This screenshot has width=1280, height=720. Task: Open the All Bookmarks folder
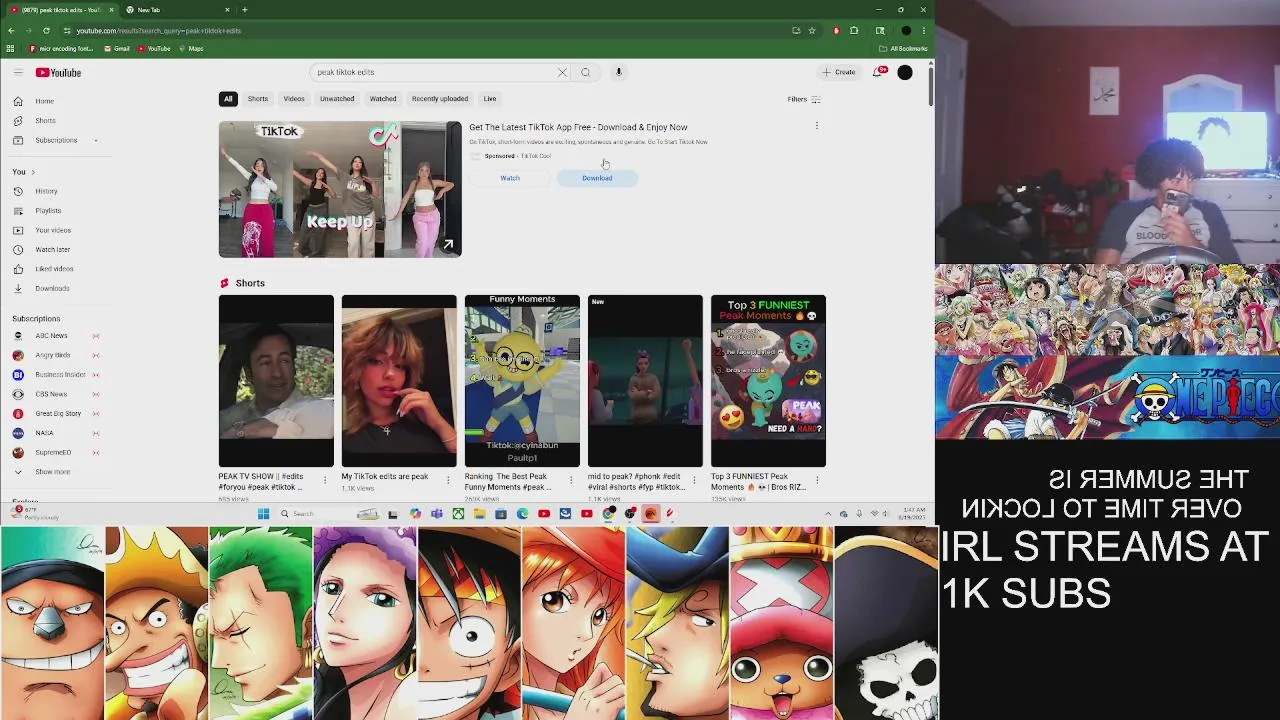[x=903, y=48]
